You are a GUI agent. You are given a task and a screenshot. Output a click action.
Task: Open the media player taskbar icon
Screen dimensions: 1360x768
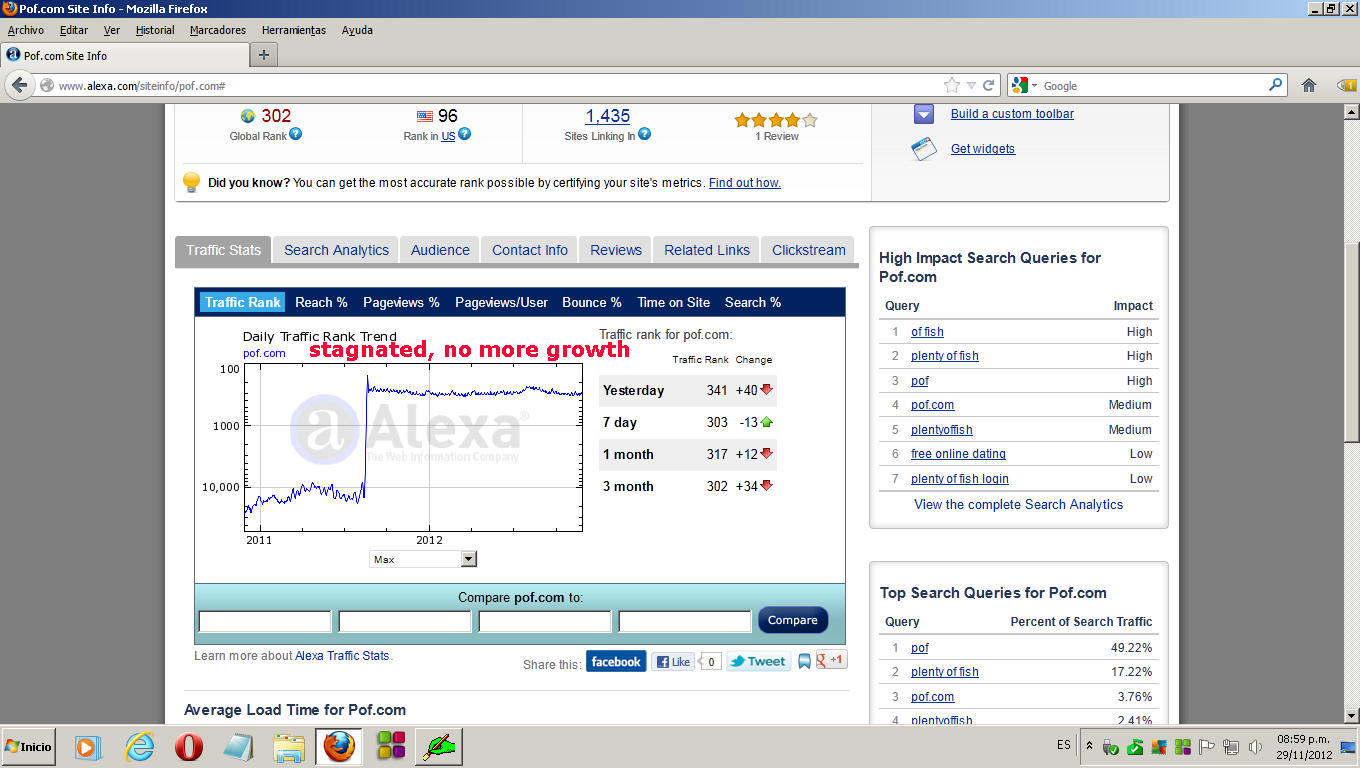[x=88, y=747]
